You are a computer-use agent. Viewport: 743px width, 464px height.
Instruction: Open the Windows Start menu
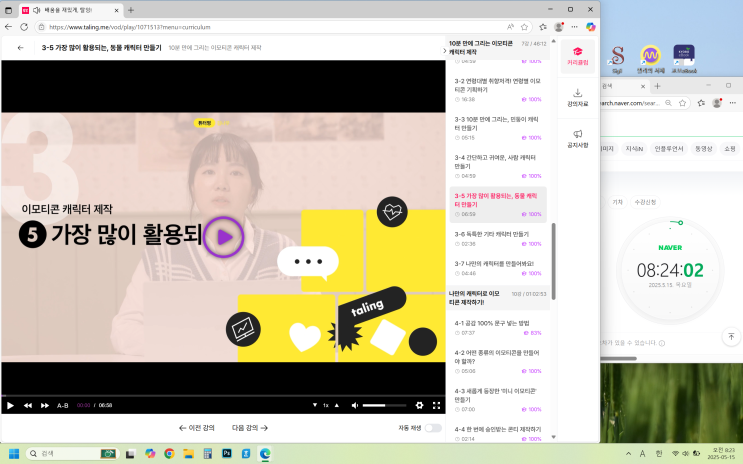coord(14,454)
